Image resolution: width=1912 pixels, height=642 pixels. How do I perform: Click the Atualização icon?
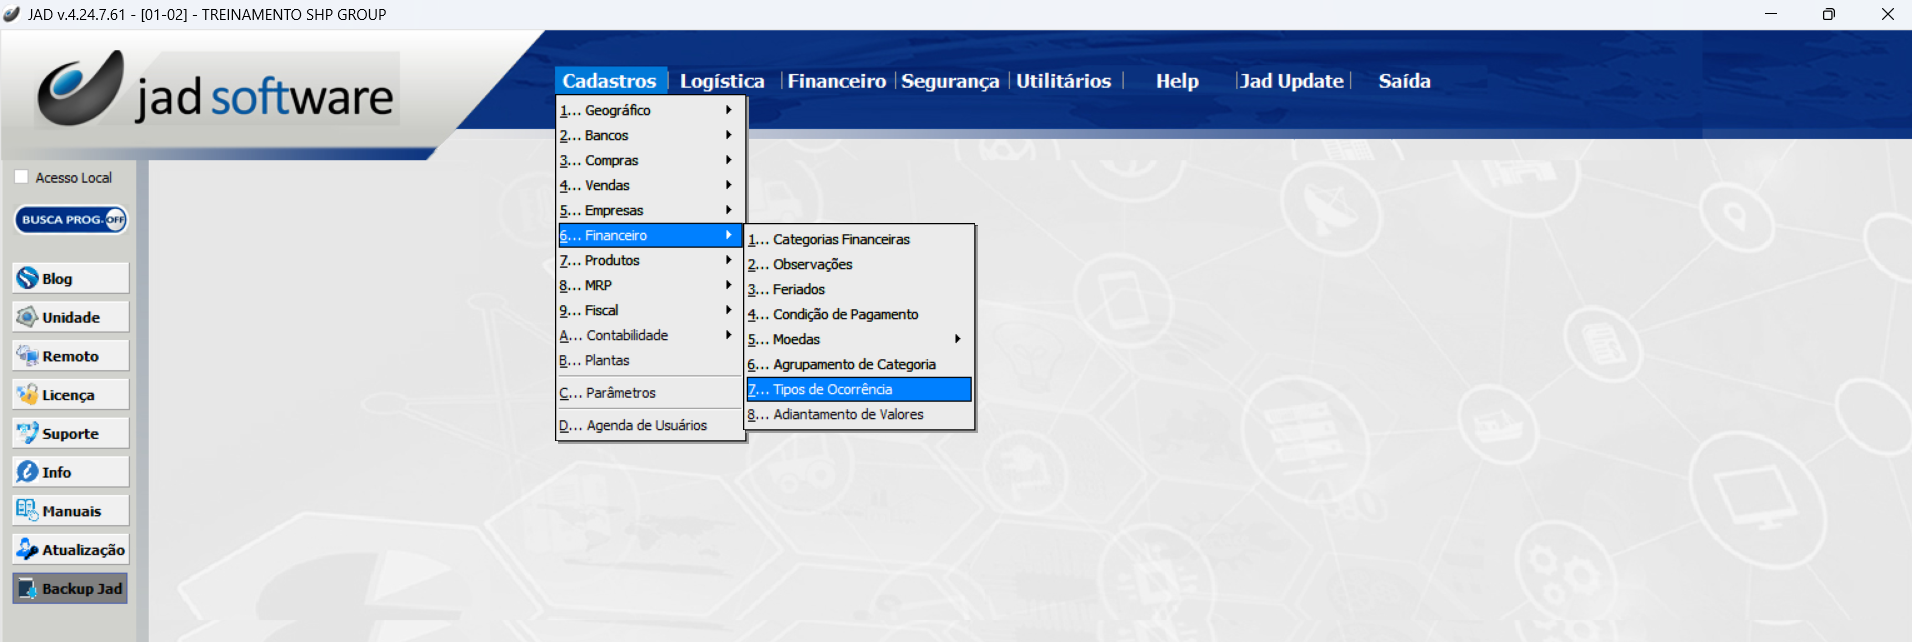coord(28,549)
